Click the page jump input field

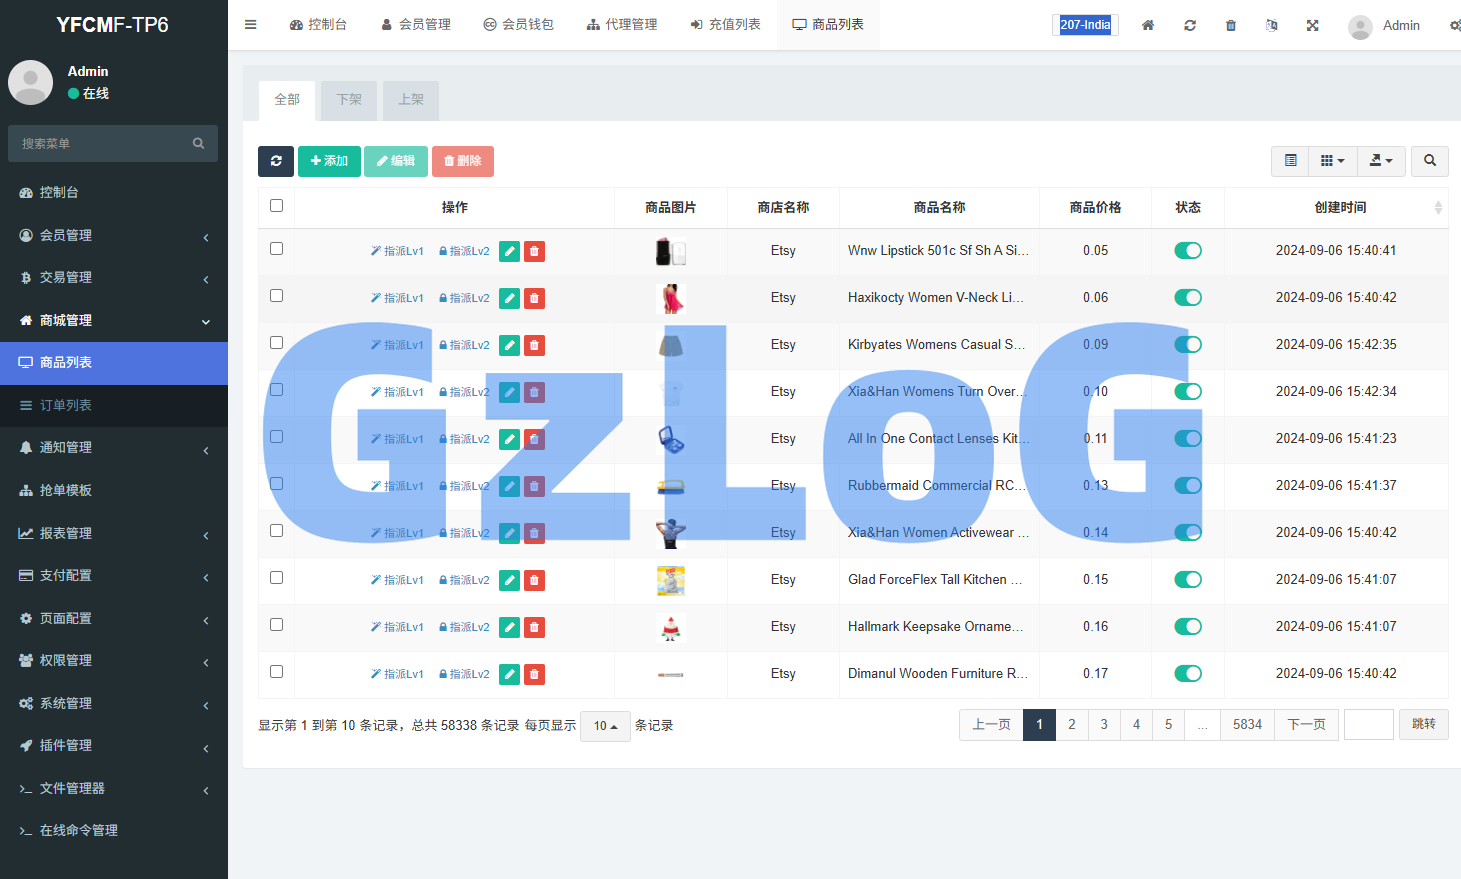1368,725
